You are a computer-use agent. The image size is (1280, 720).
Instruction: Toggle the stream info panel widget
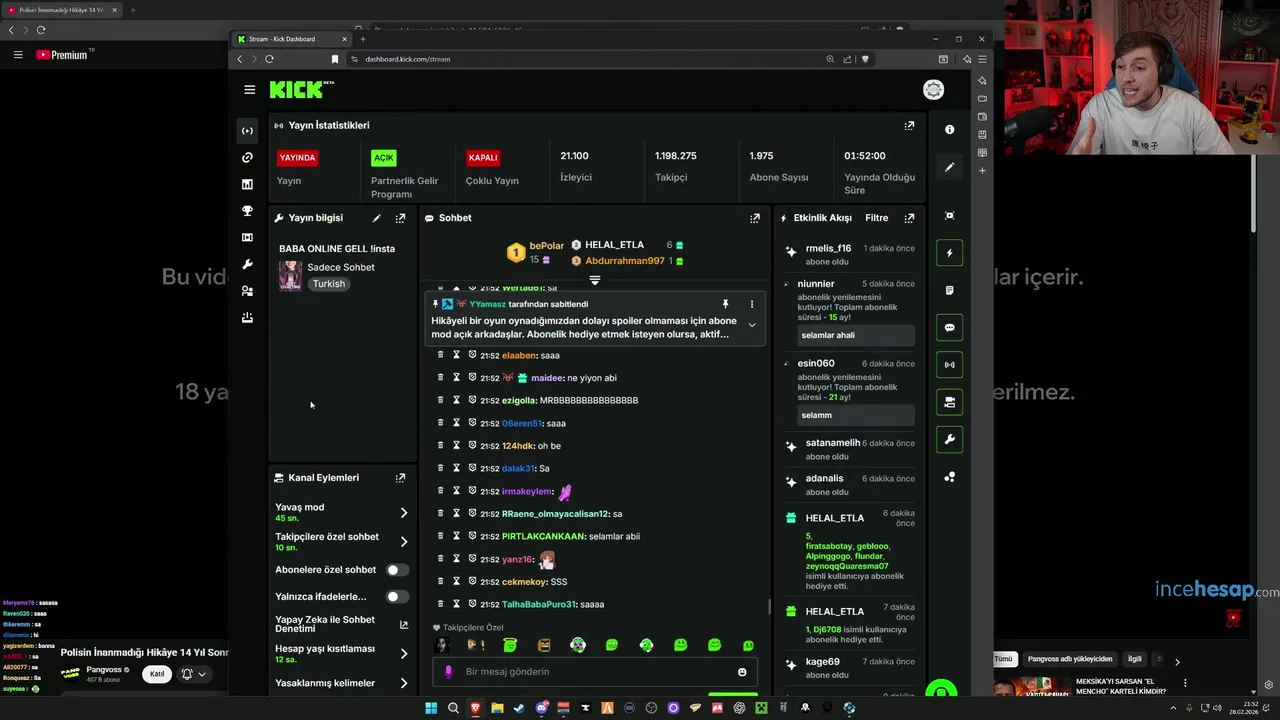click(949, 402)
